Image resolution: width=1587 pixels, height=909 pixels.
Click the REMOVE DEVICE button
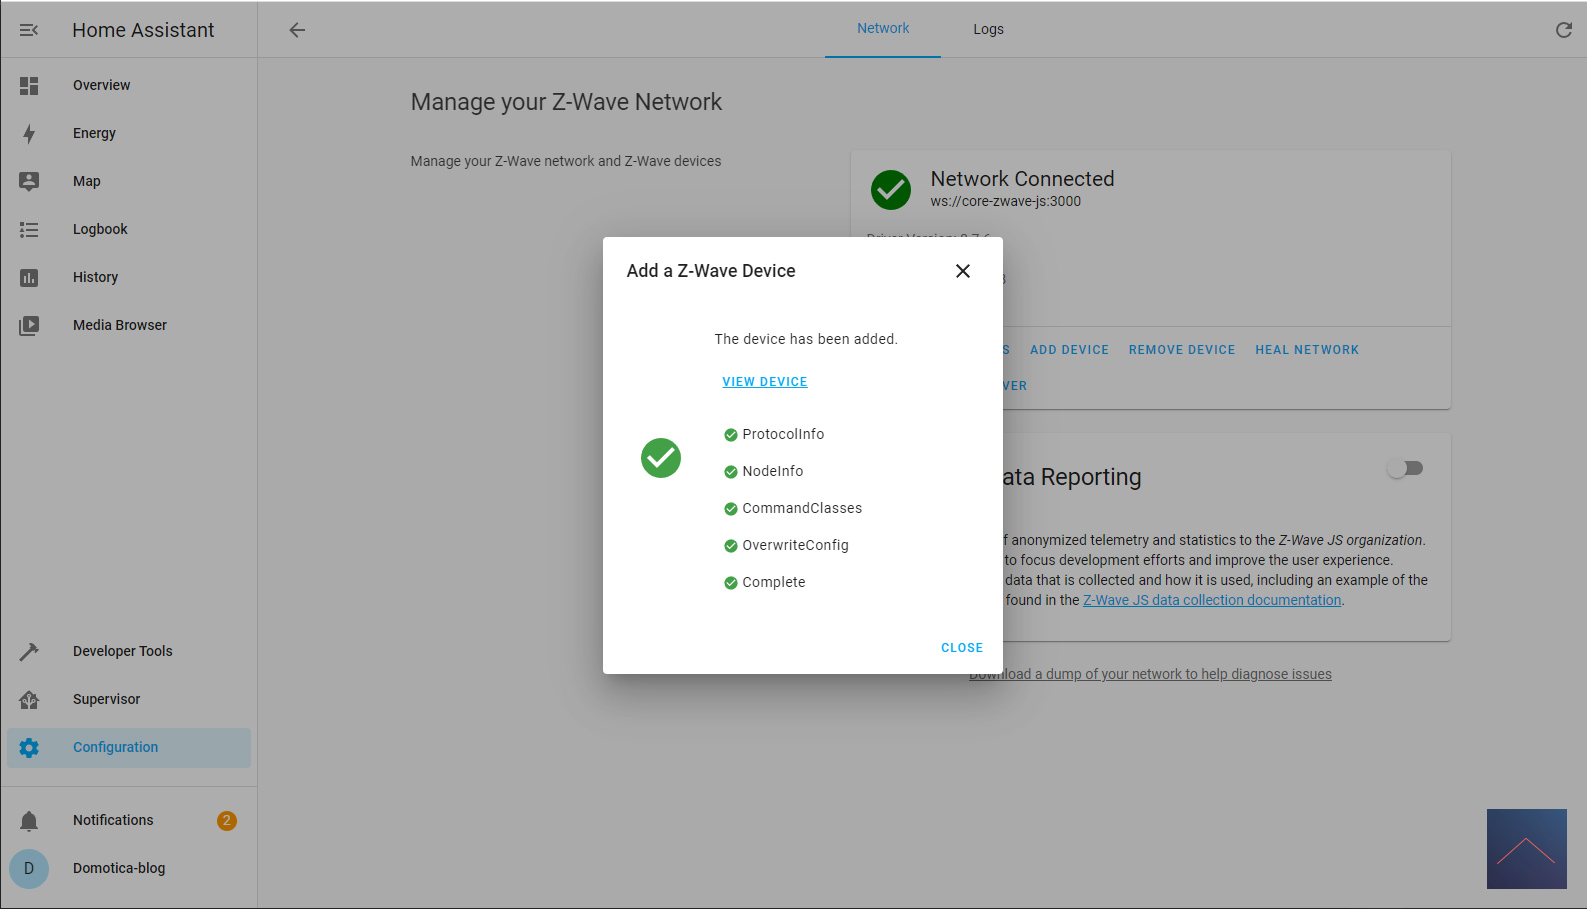click(1182, 350)
